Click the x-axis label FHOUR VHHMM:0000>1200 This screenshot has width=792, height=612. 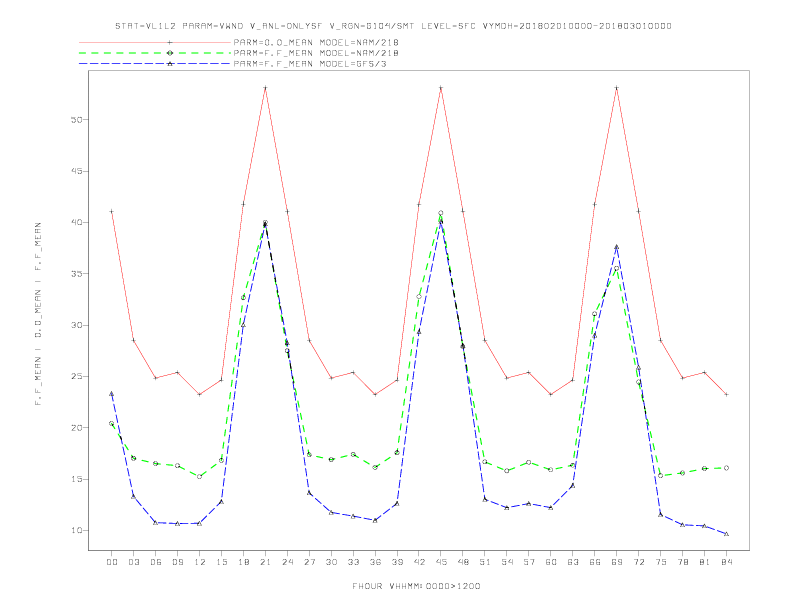coord(416,586)
